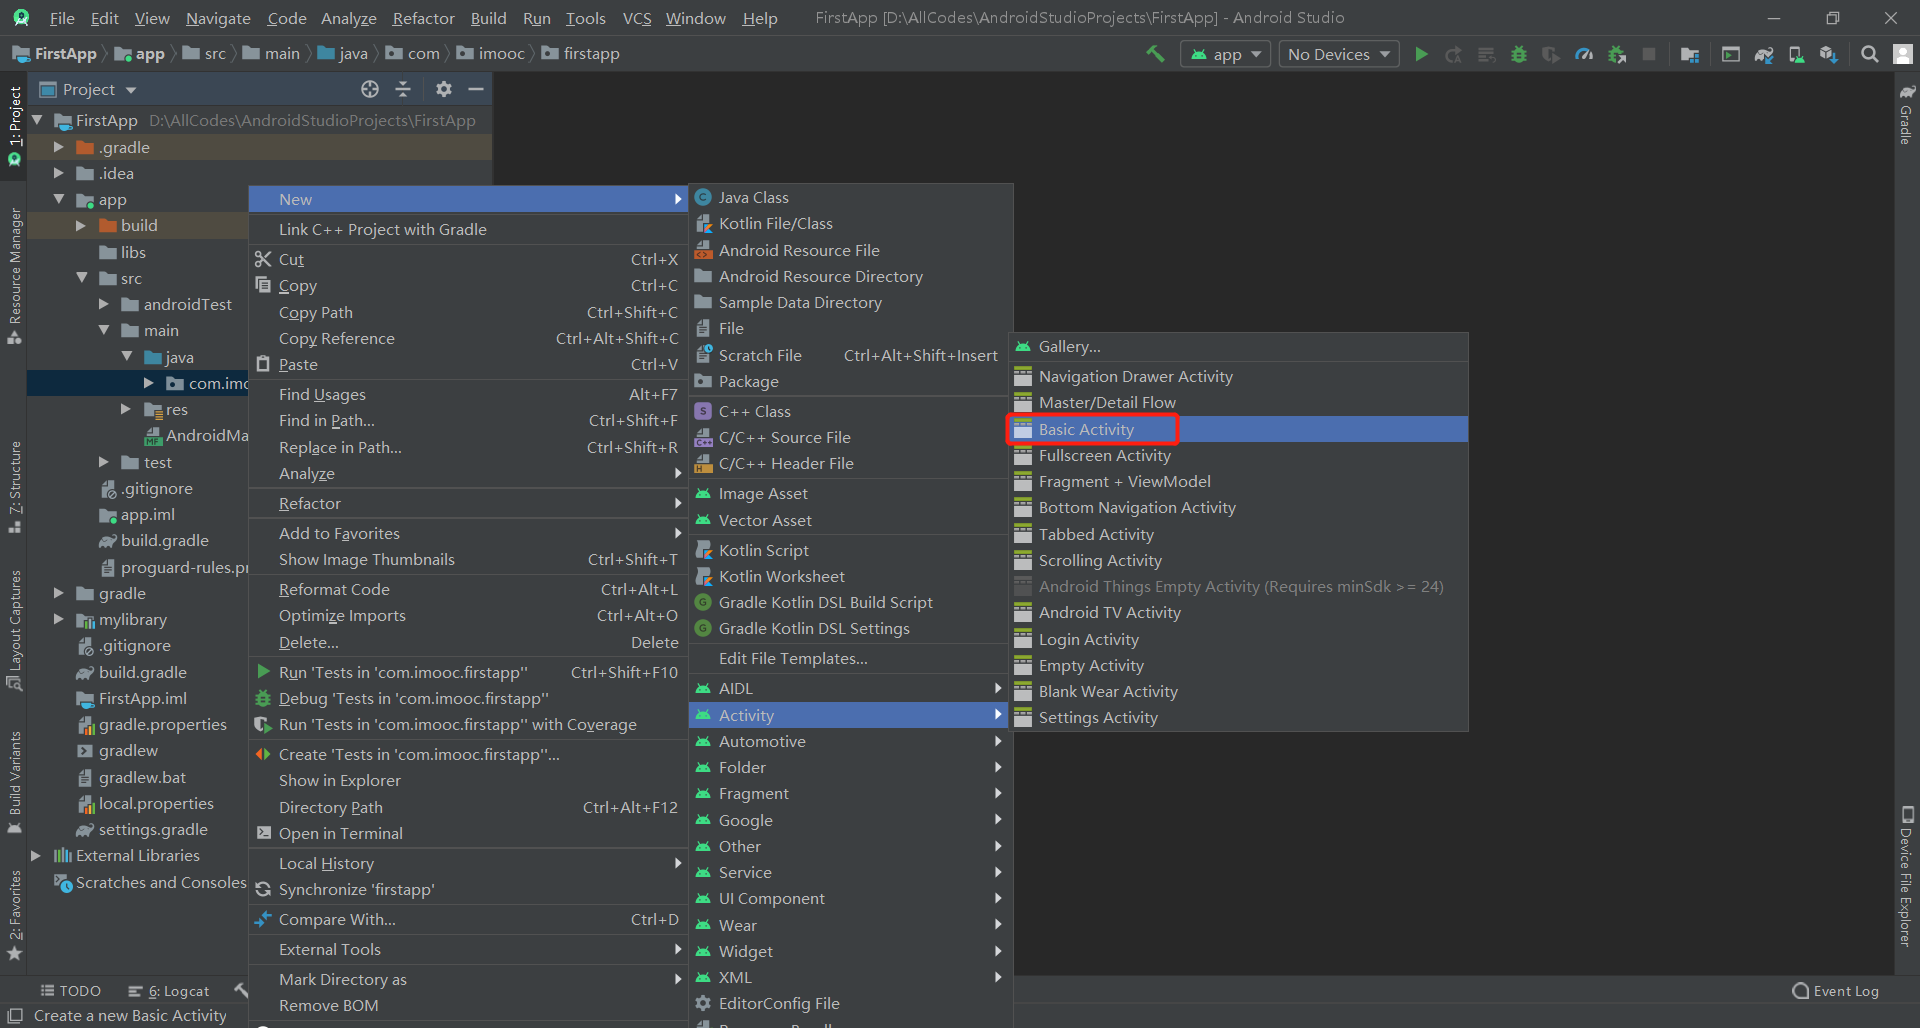
Task: Expand External Libraries node
Action: [x=36, y=855]
